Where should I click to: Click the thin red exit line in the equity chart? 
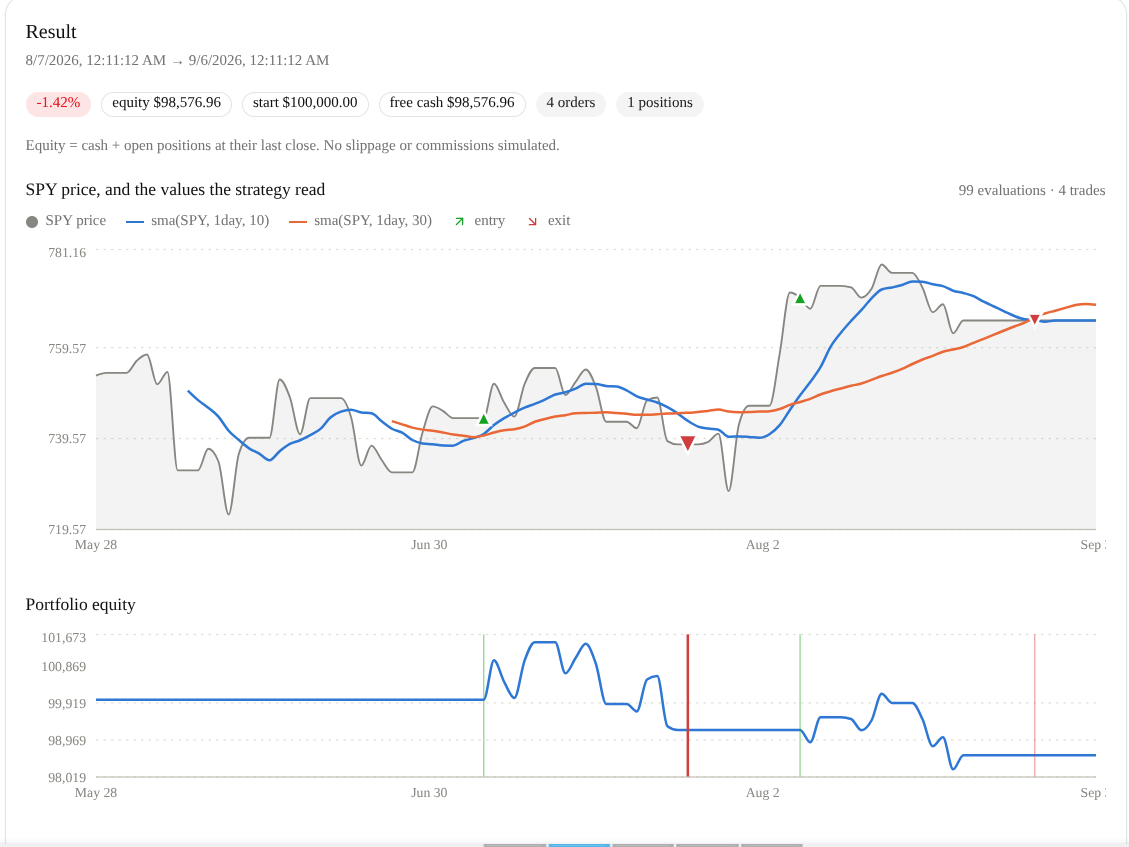tap(1035, 705)
